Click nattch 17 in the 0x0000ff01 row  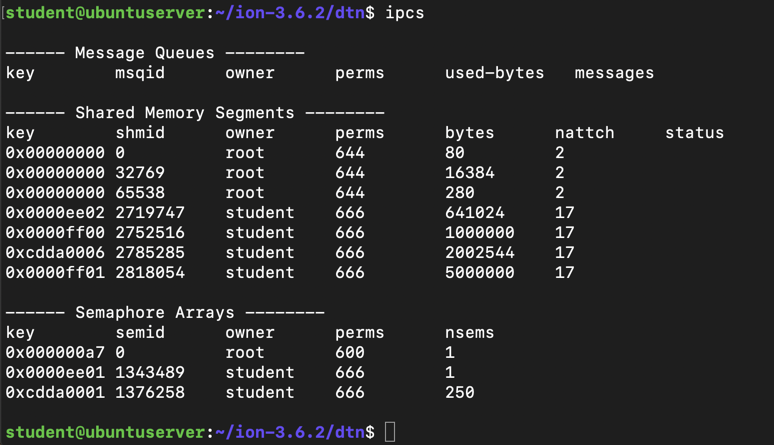564,273
